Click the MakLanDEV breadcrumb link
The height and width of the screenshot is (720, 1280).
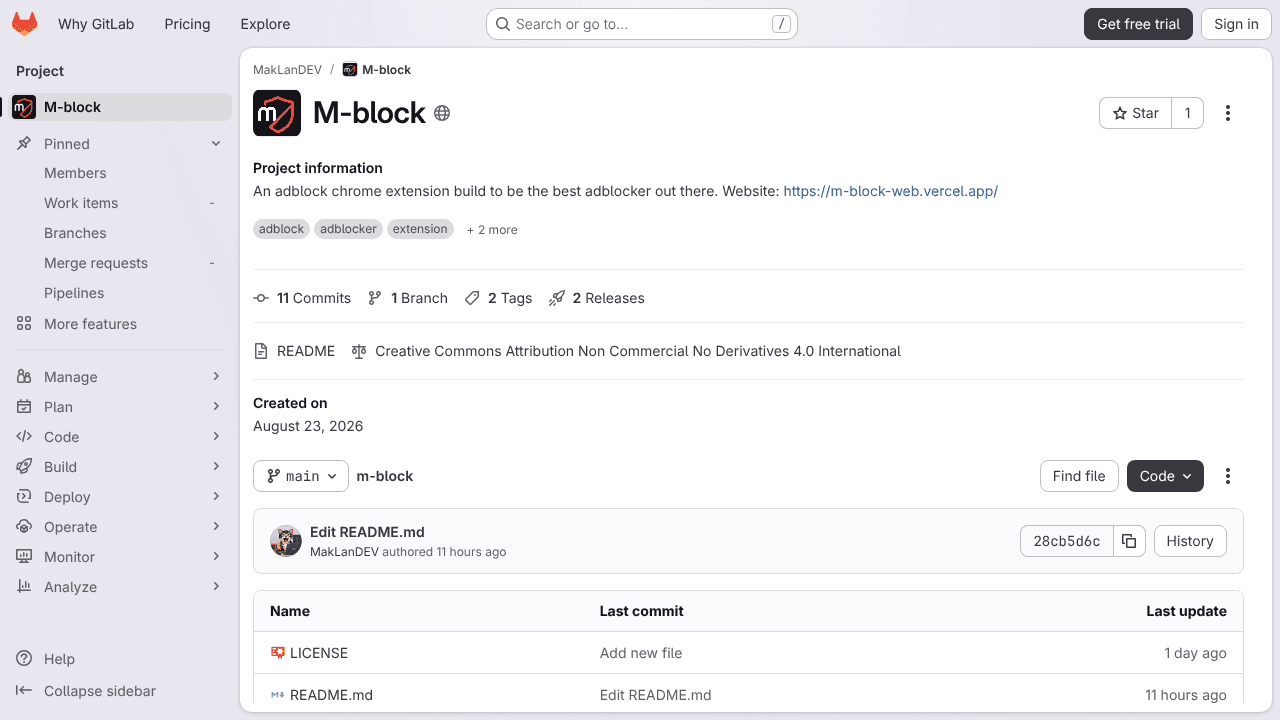(x=287, y=70)
